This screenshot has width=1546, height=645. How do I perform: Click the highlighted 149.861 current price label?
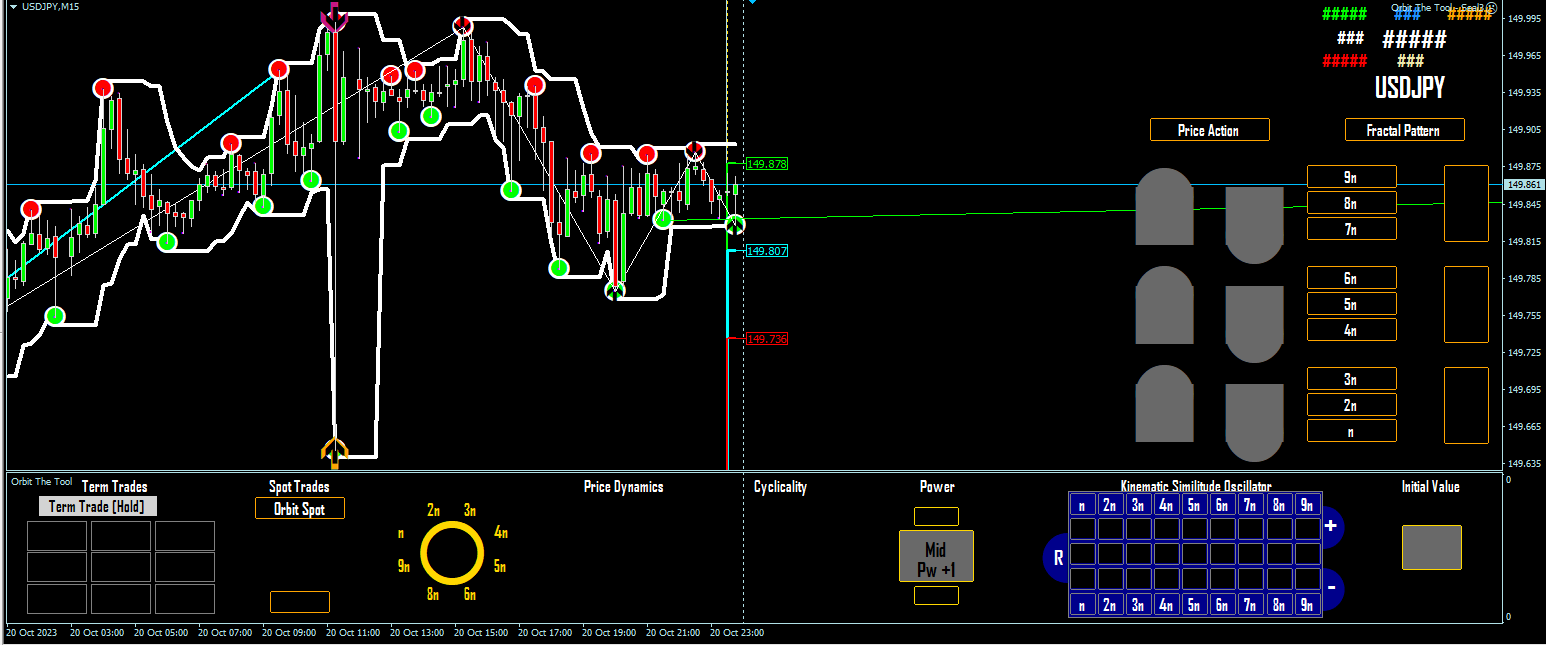(1525, 185)
